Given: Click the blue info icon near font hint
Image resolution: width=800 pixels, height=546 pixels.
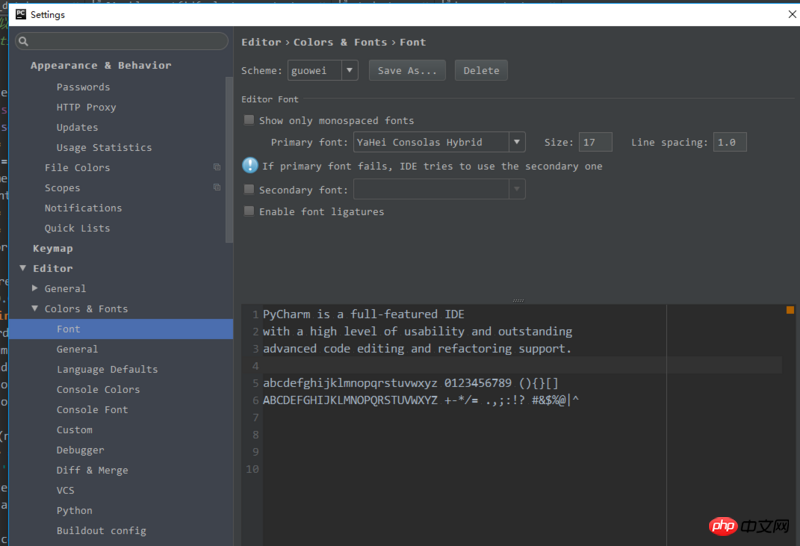Looking at the screenshot, I should click(x=250, y=166).
